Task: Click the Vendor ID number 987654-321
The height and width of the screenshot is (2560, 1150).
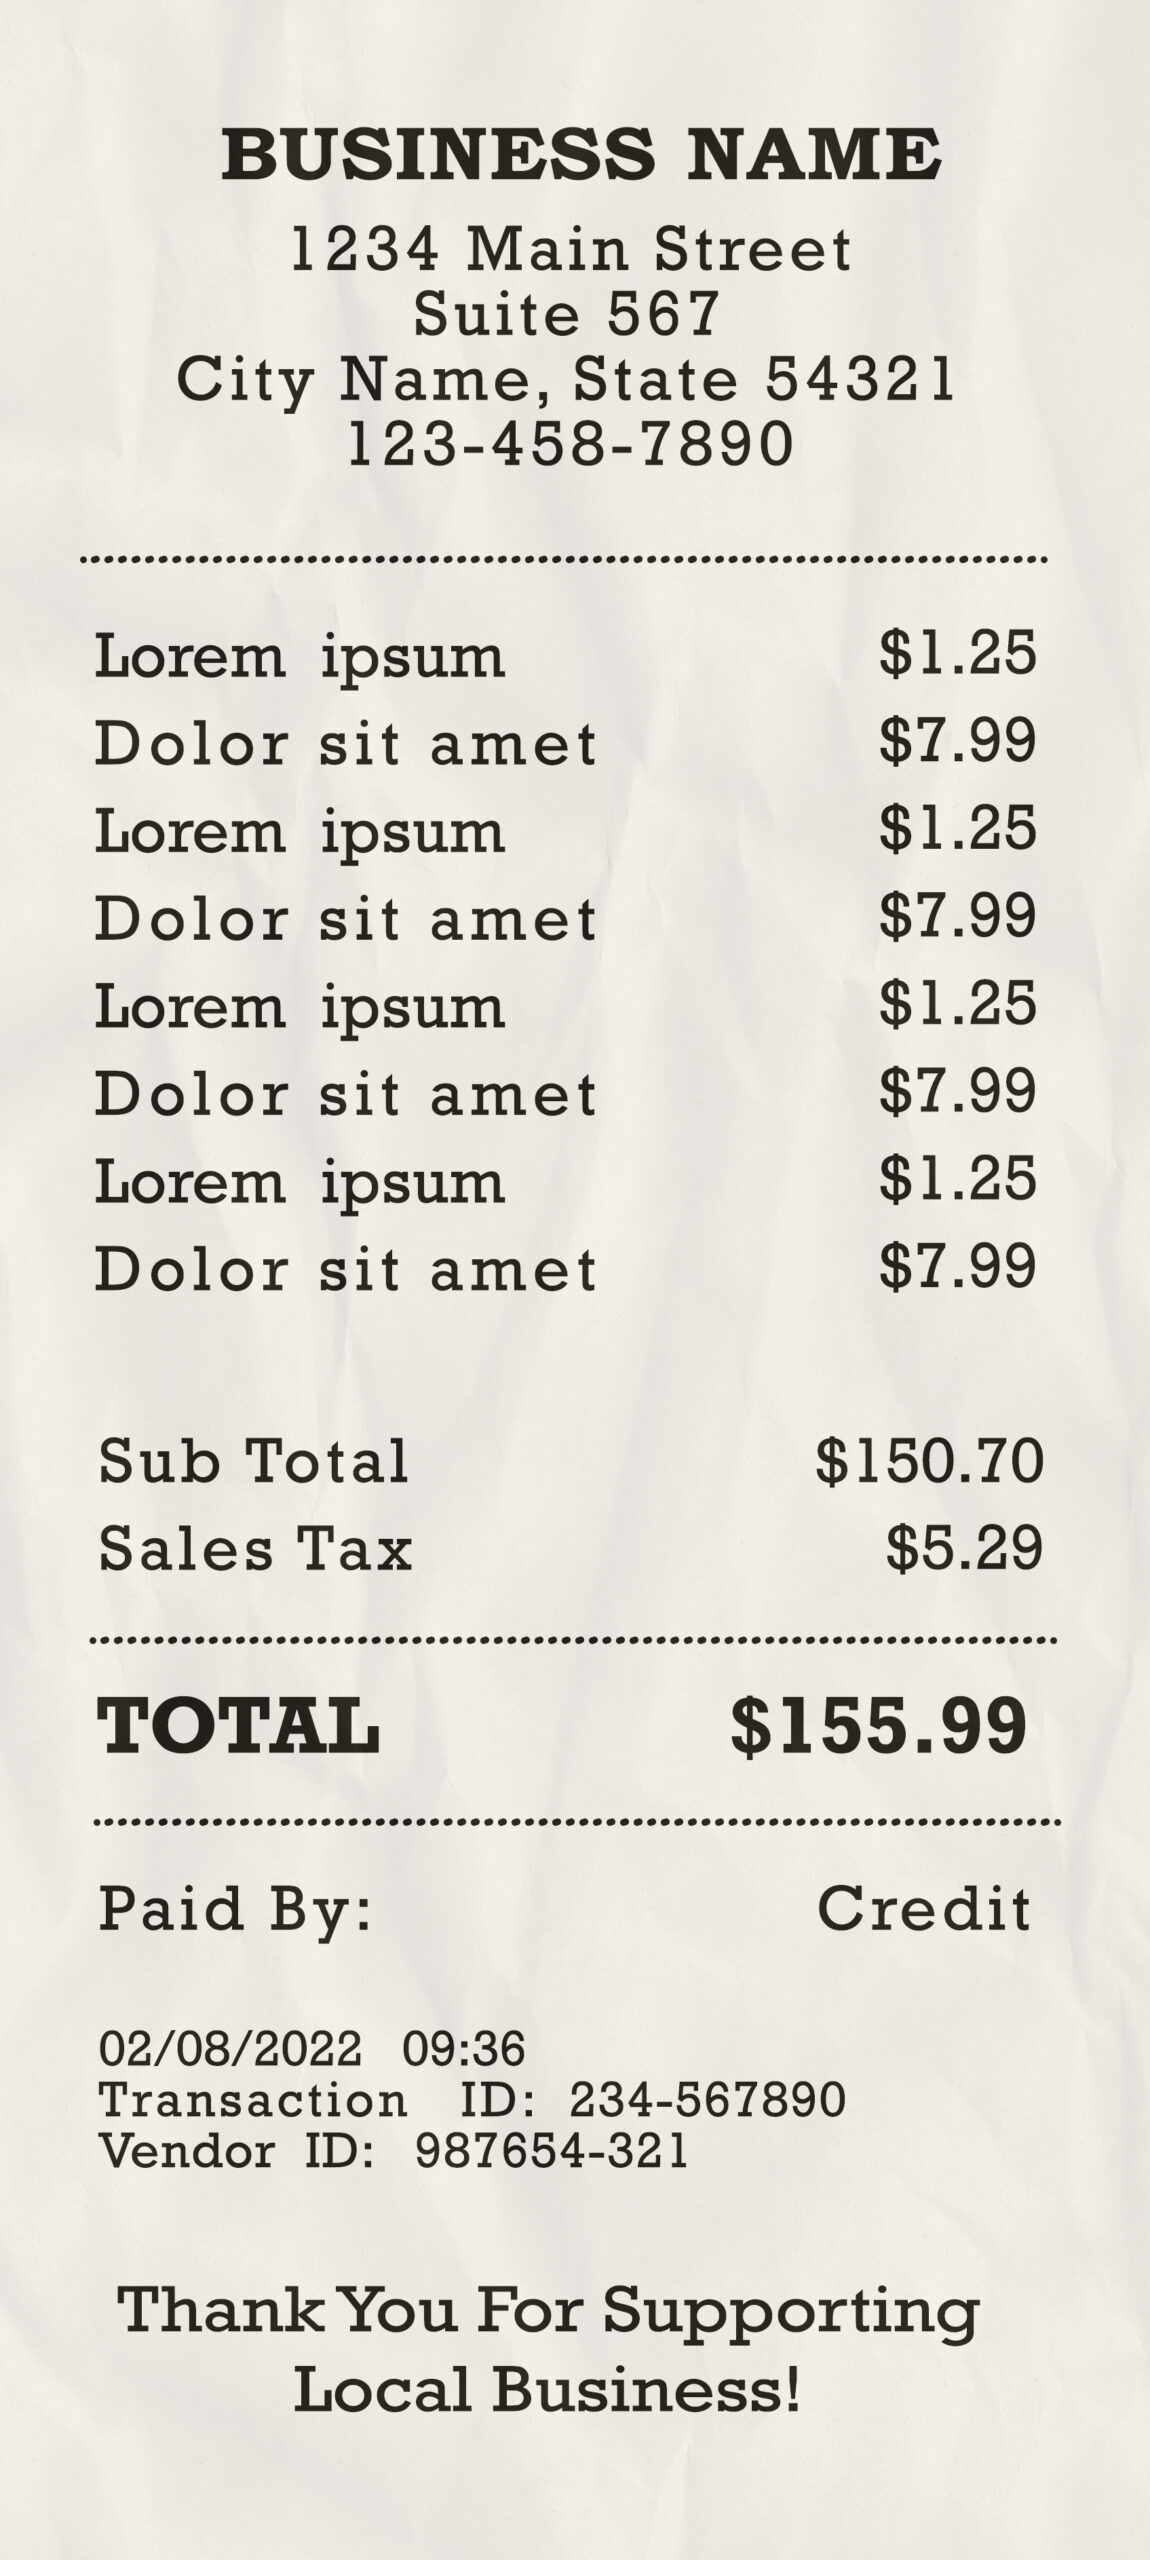Action: pyautogui.click(x=551, y=2150)
